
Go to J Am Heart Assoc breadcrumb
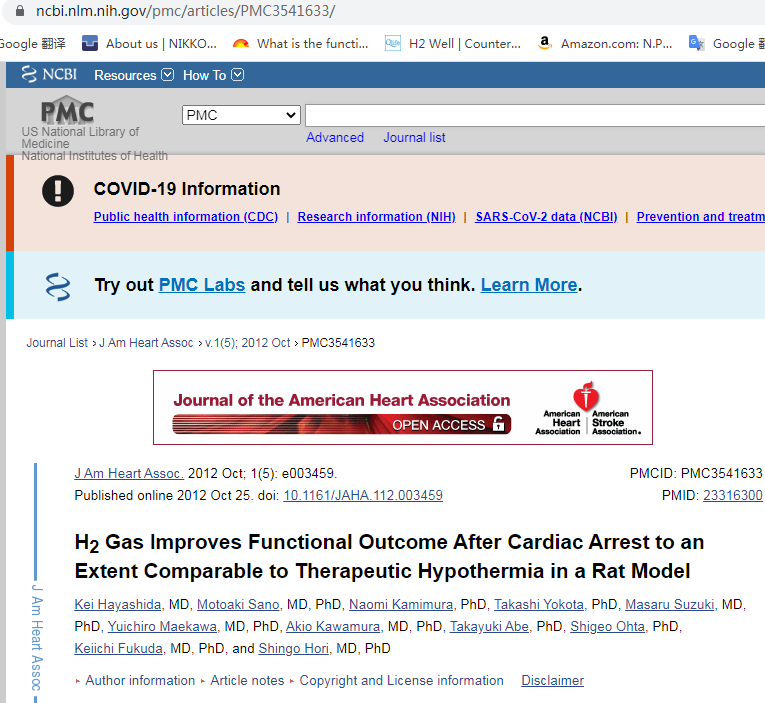(146, 343)
